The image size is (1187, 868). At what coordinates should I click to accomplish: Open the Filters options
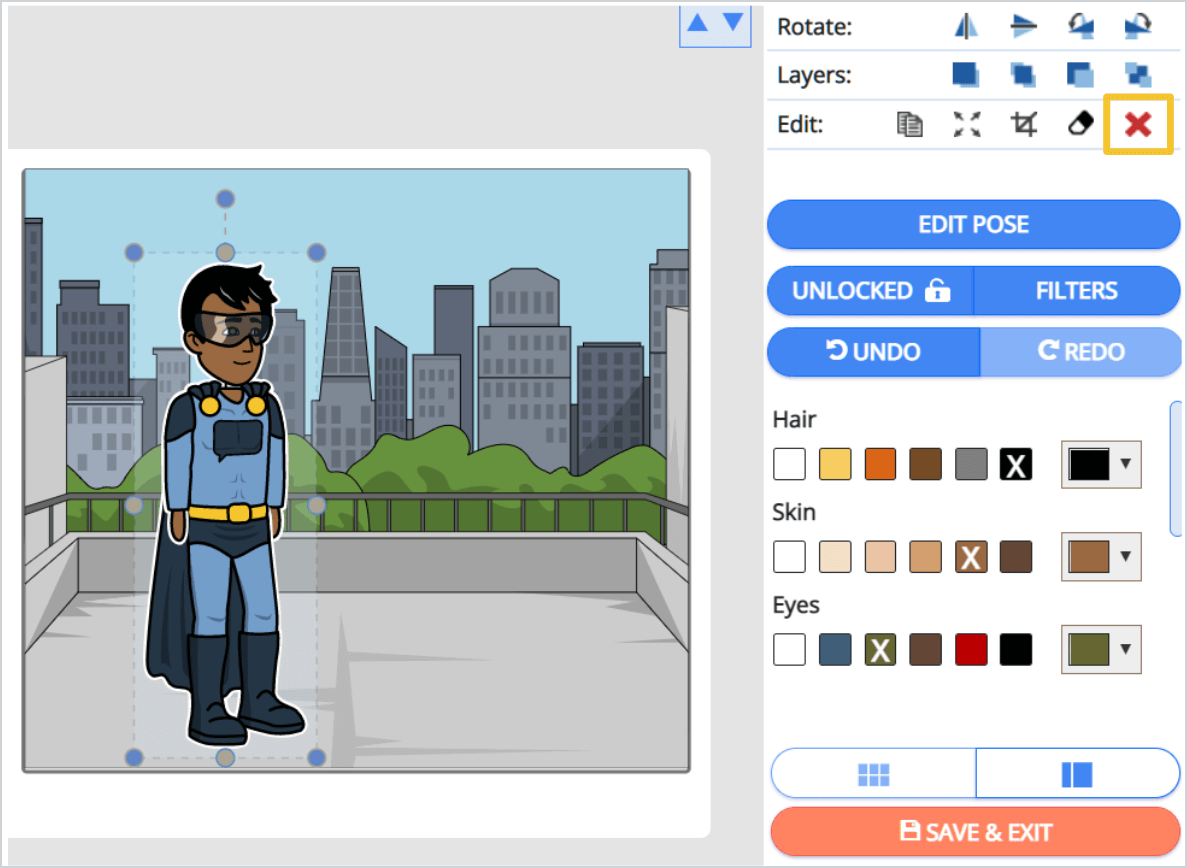pyautogui.click(x=1076, y=291)
